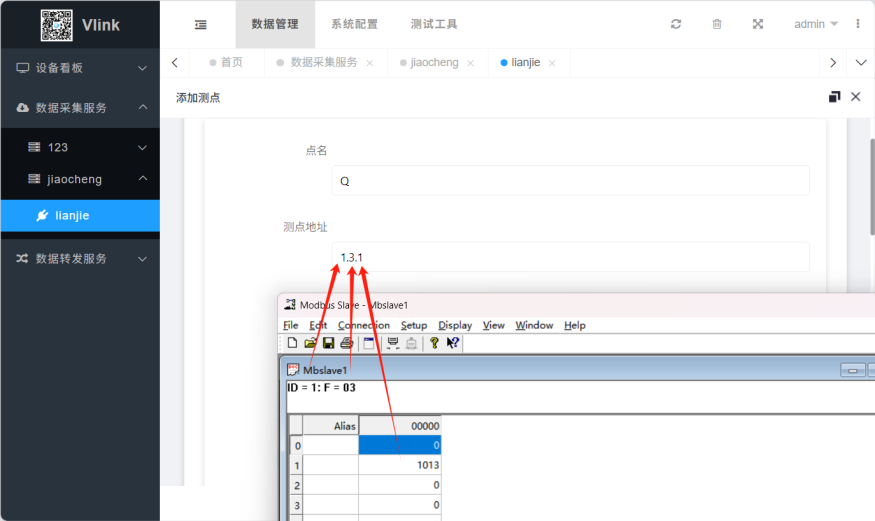The height and width of the screenshot is (521, 875).
Task: Collapse the jiaocheng sidebar item
Action: pyautogui.click(x=80, y=179)
